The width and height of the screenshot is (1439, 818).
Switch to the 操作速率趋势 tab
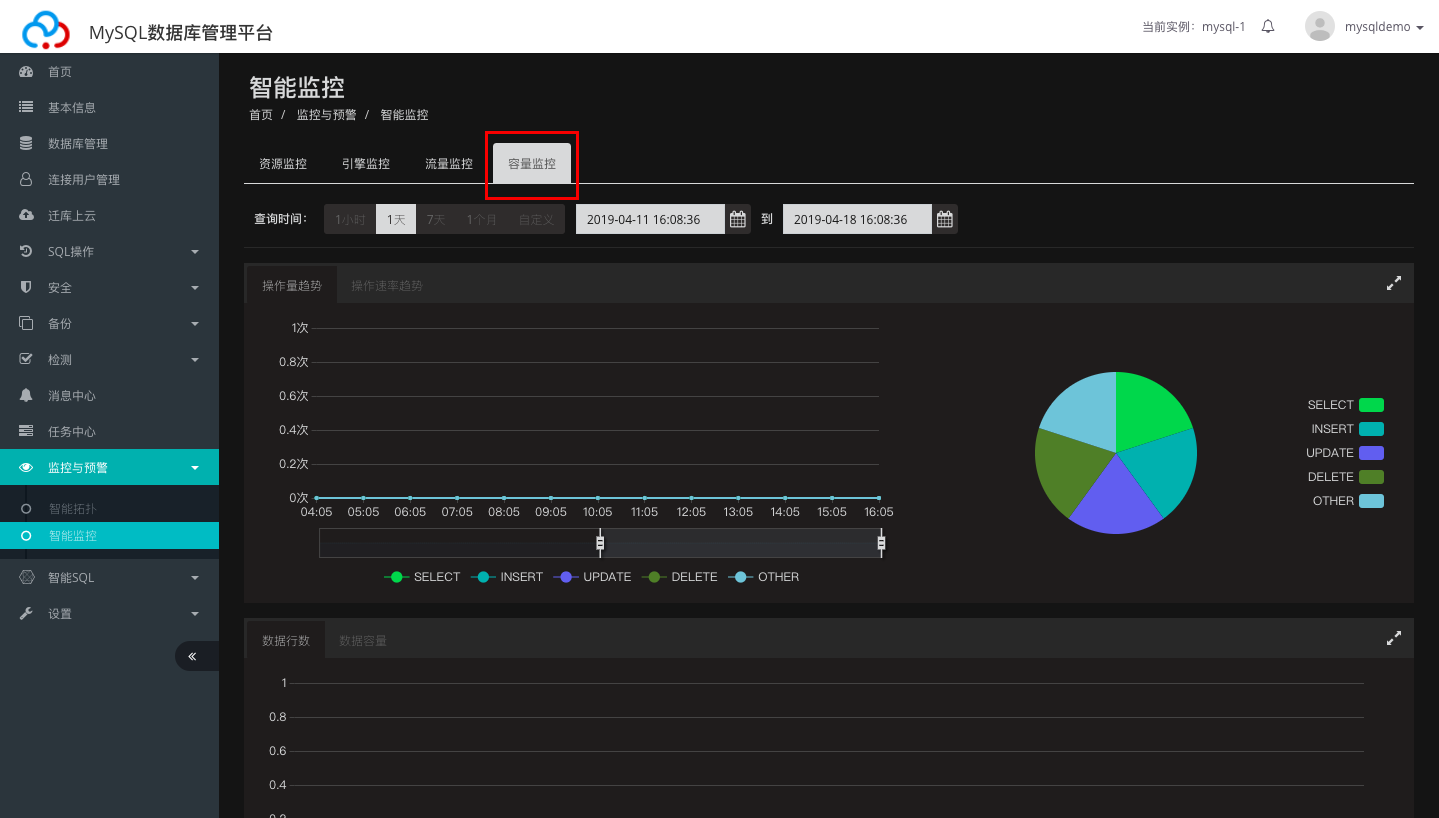(387, 286)
